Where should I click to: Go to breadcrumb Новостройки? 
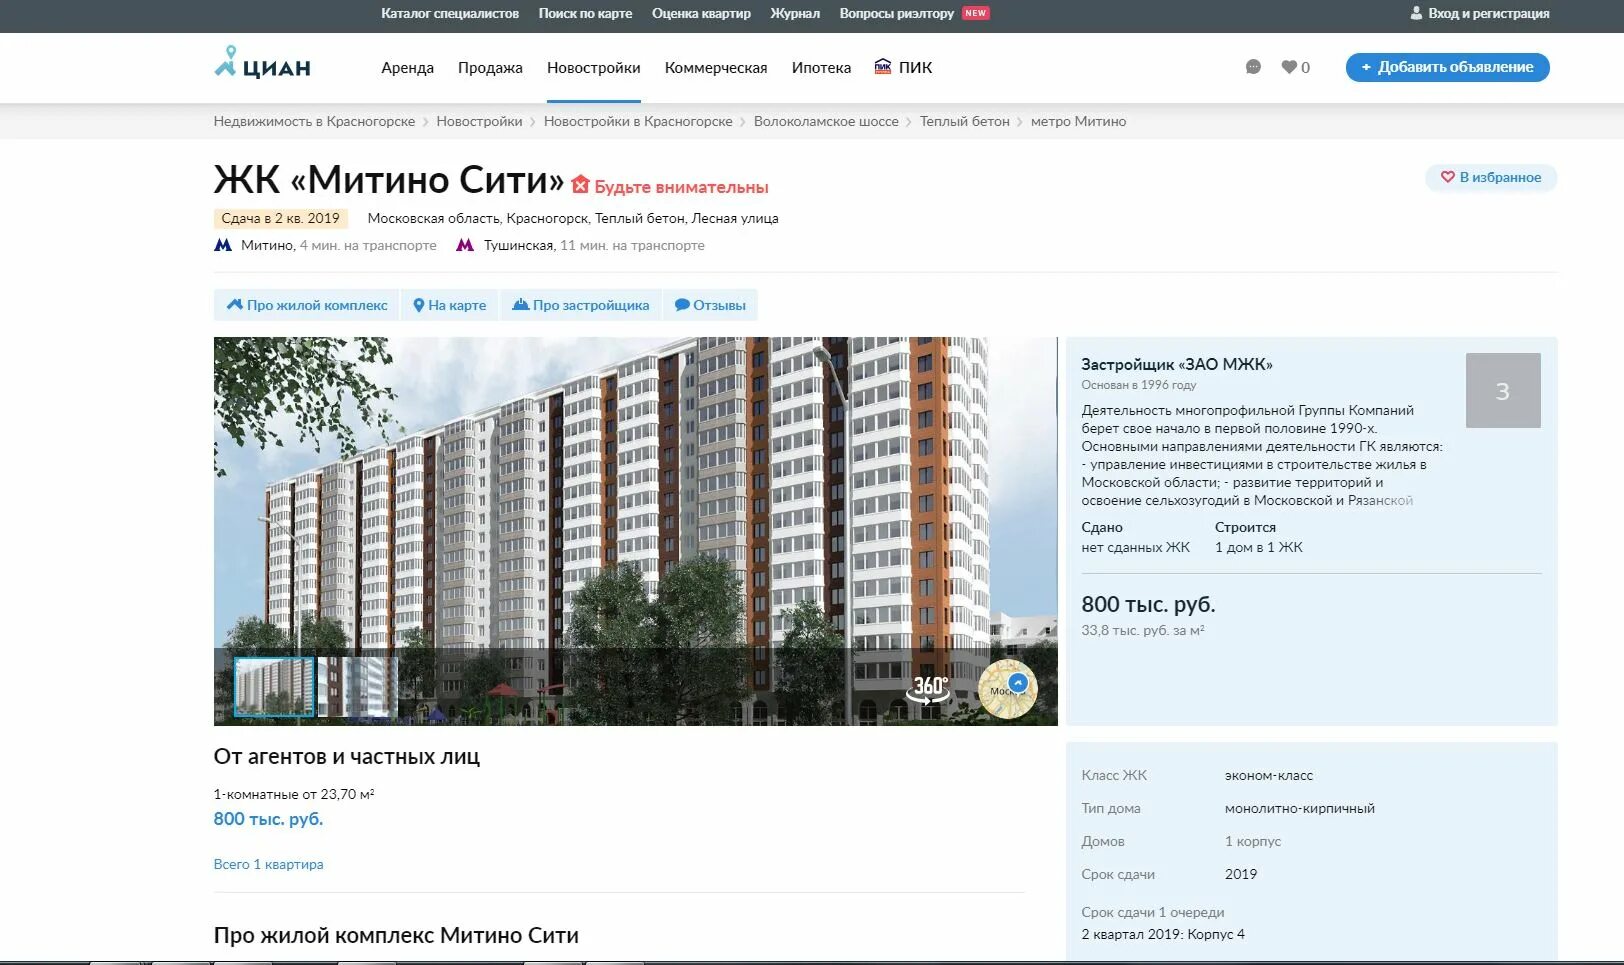479,121
